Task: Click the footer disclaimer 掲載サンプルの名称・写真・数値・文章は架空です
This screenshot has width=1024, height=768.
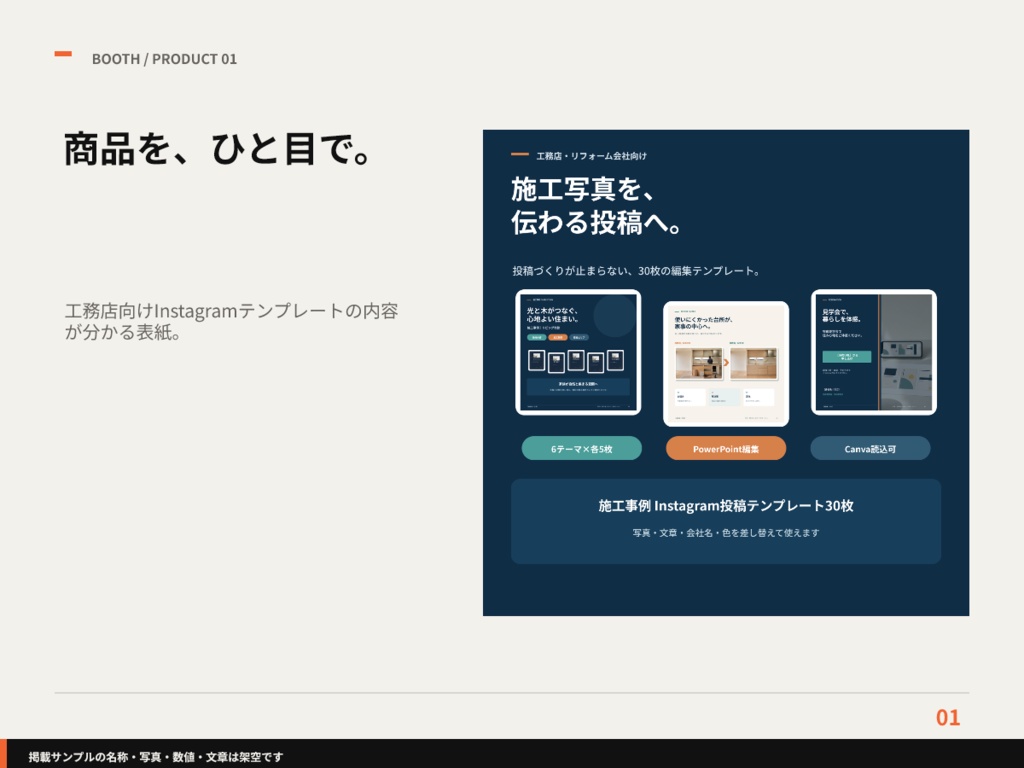Action: click(x=156, y=757)
